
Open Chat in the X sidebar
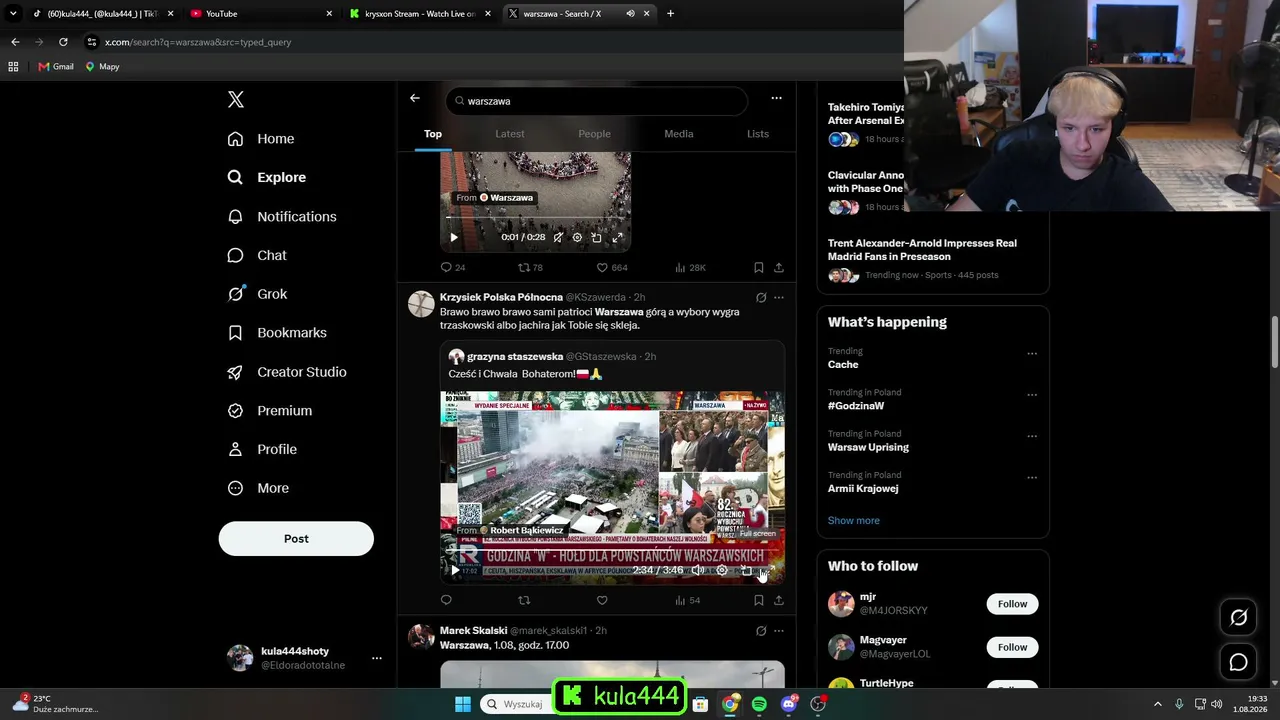pos(257,256)
